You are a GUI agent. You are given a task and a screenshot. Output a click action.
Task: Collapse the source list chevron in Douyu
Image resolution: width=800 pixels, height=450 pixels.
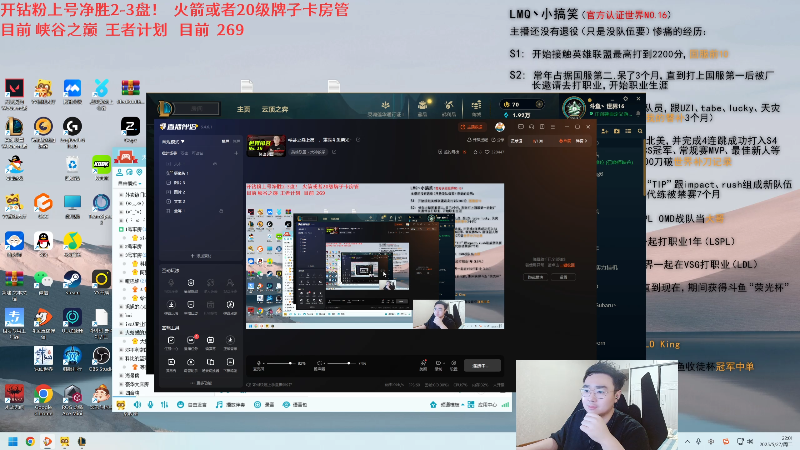click(x=215, y=164)
